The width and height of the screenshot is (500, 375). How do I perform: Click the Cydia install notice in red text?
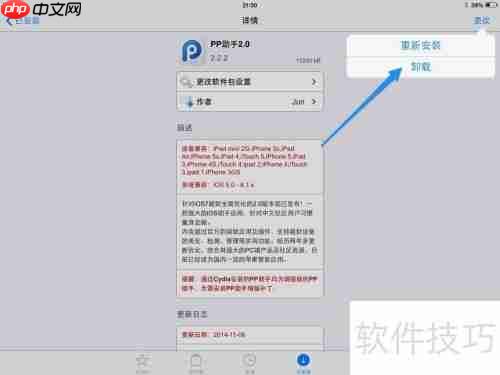click(250, 284)
